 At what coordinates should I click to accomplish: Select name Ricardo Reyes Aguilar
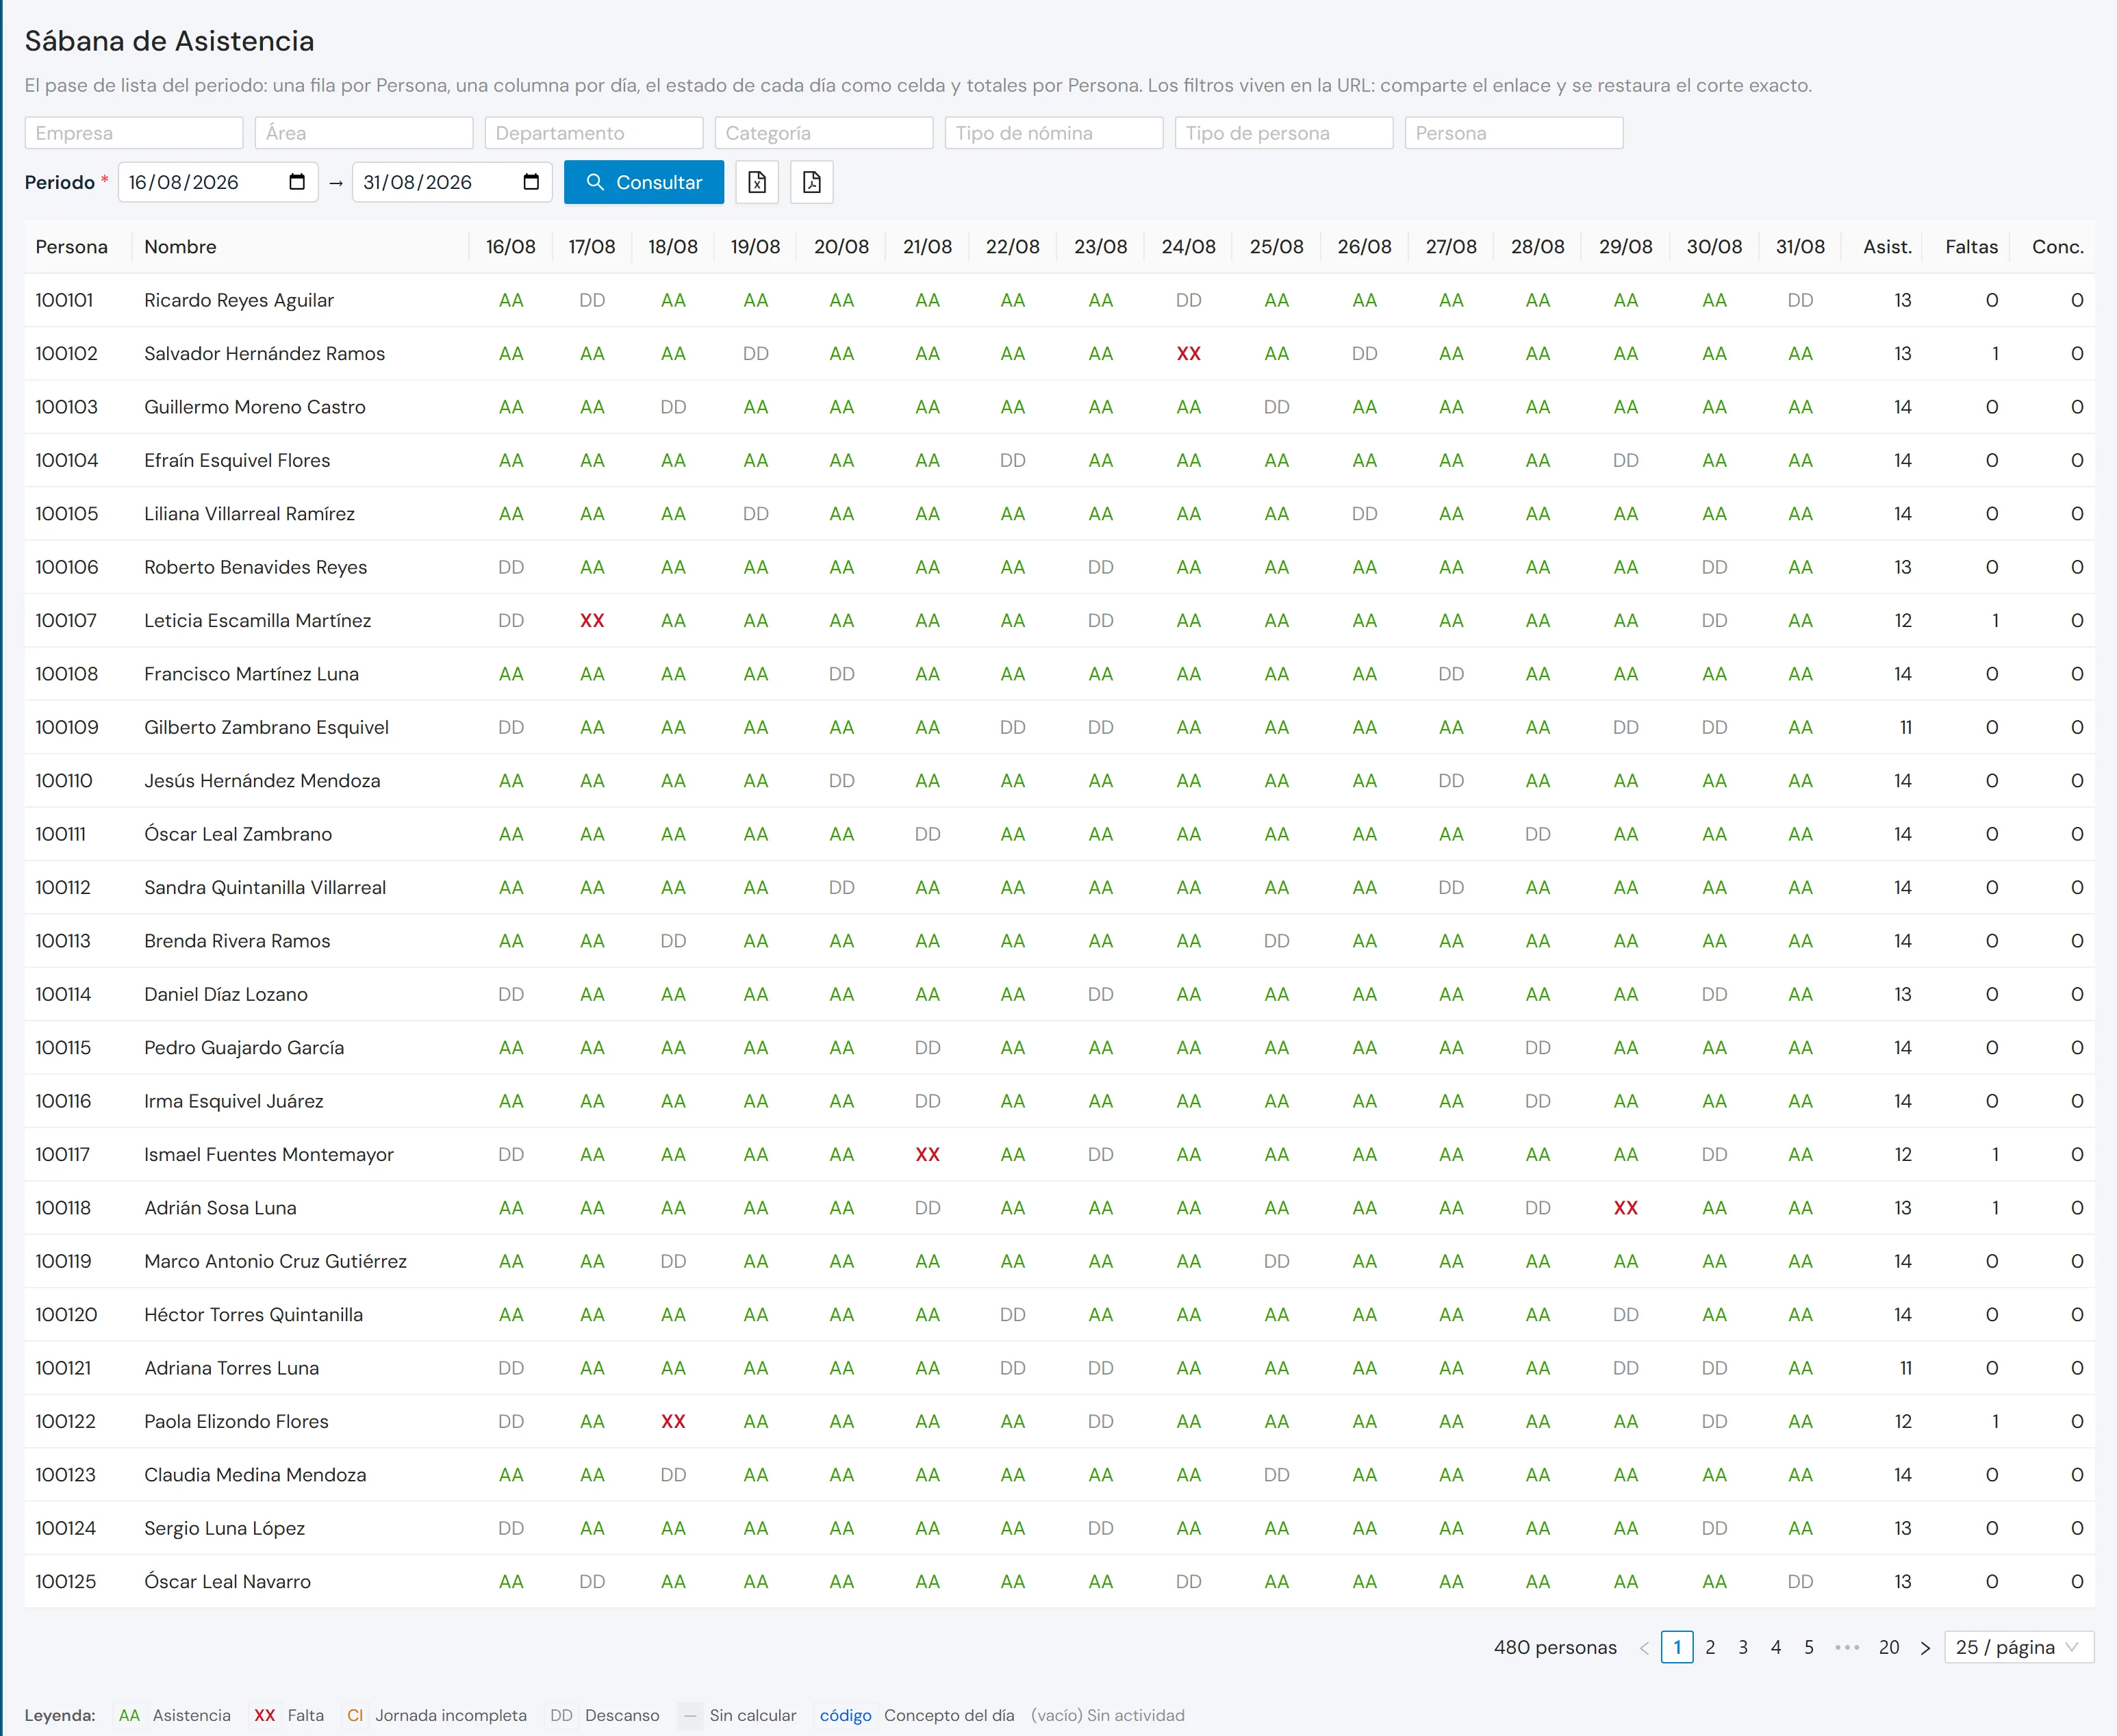point(239,301)
